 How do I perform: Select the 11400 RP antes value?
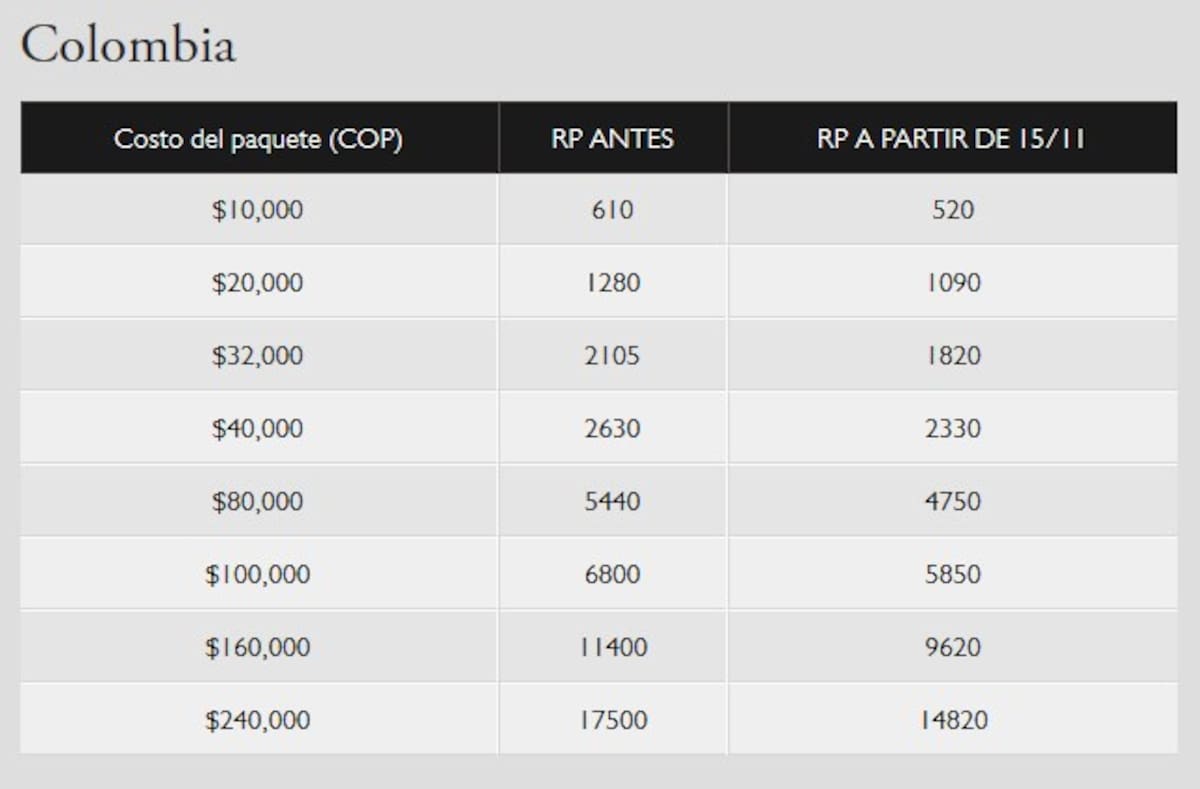(x=612, y=648)
